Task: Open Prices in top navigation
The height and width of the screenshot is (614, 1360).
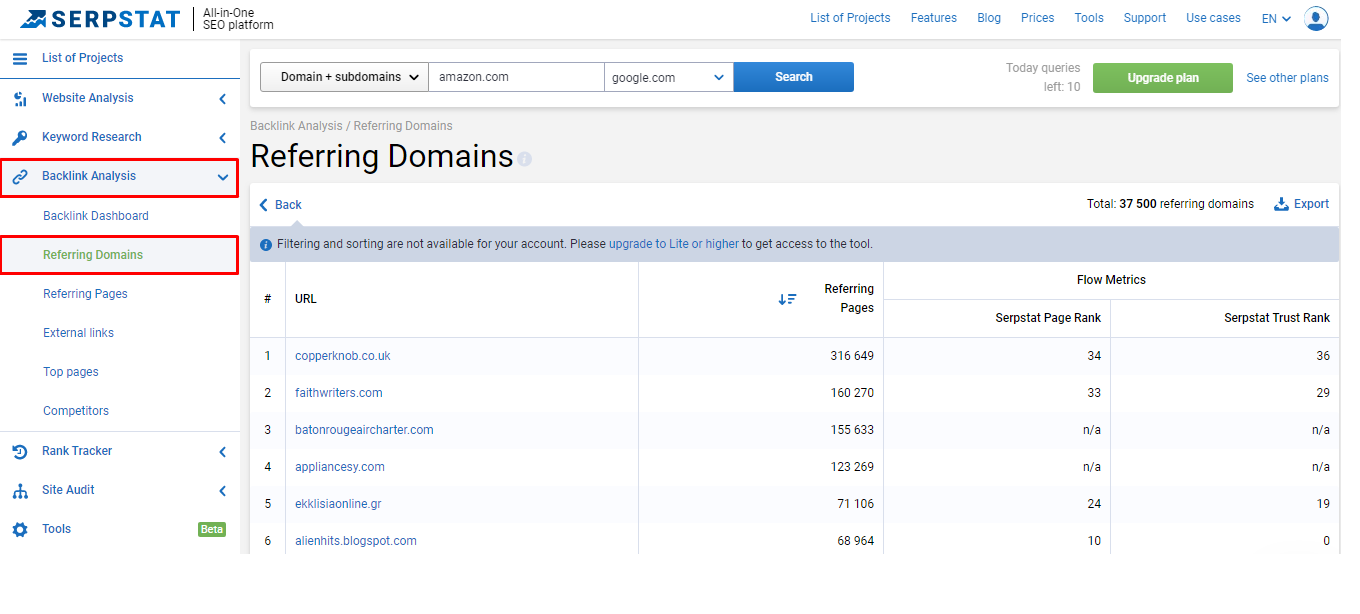Action: pyautogui.click(x=1038, y=18)
